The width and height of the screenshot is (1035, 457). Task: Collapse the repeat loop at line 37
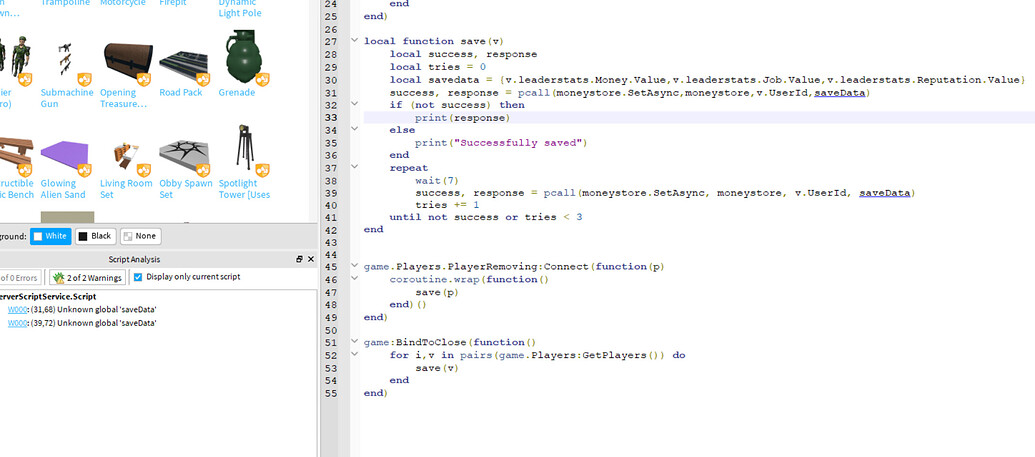tap(354, 168)
